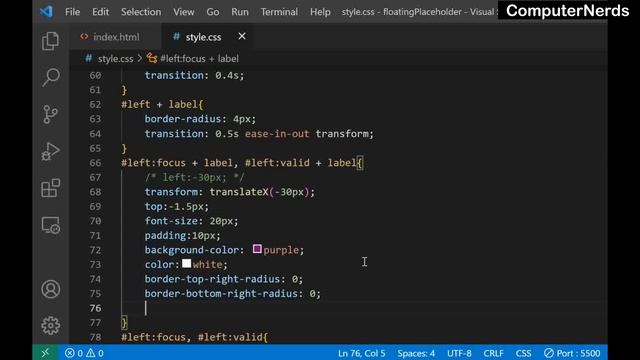
Task: Place cursor on empty line 76
Action: [363, 308]
